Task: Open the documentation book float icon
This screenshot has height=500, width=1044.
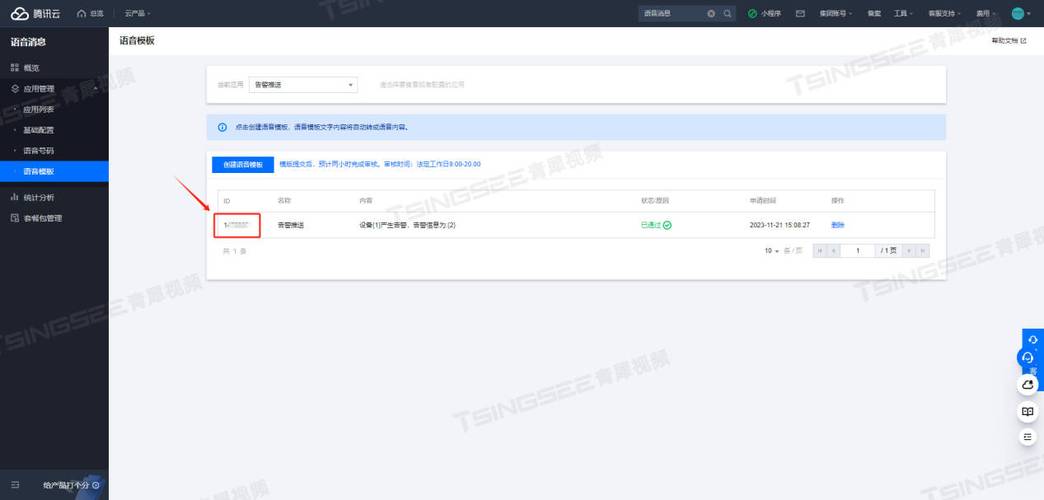Action: click(x=1028, y=411)
